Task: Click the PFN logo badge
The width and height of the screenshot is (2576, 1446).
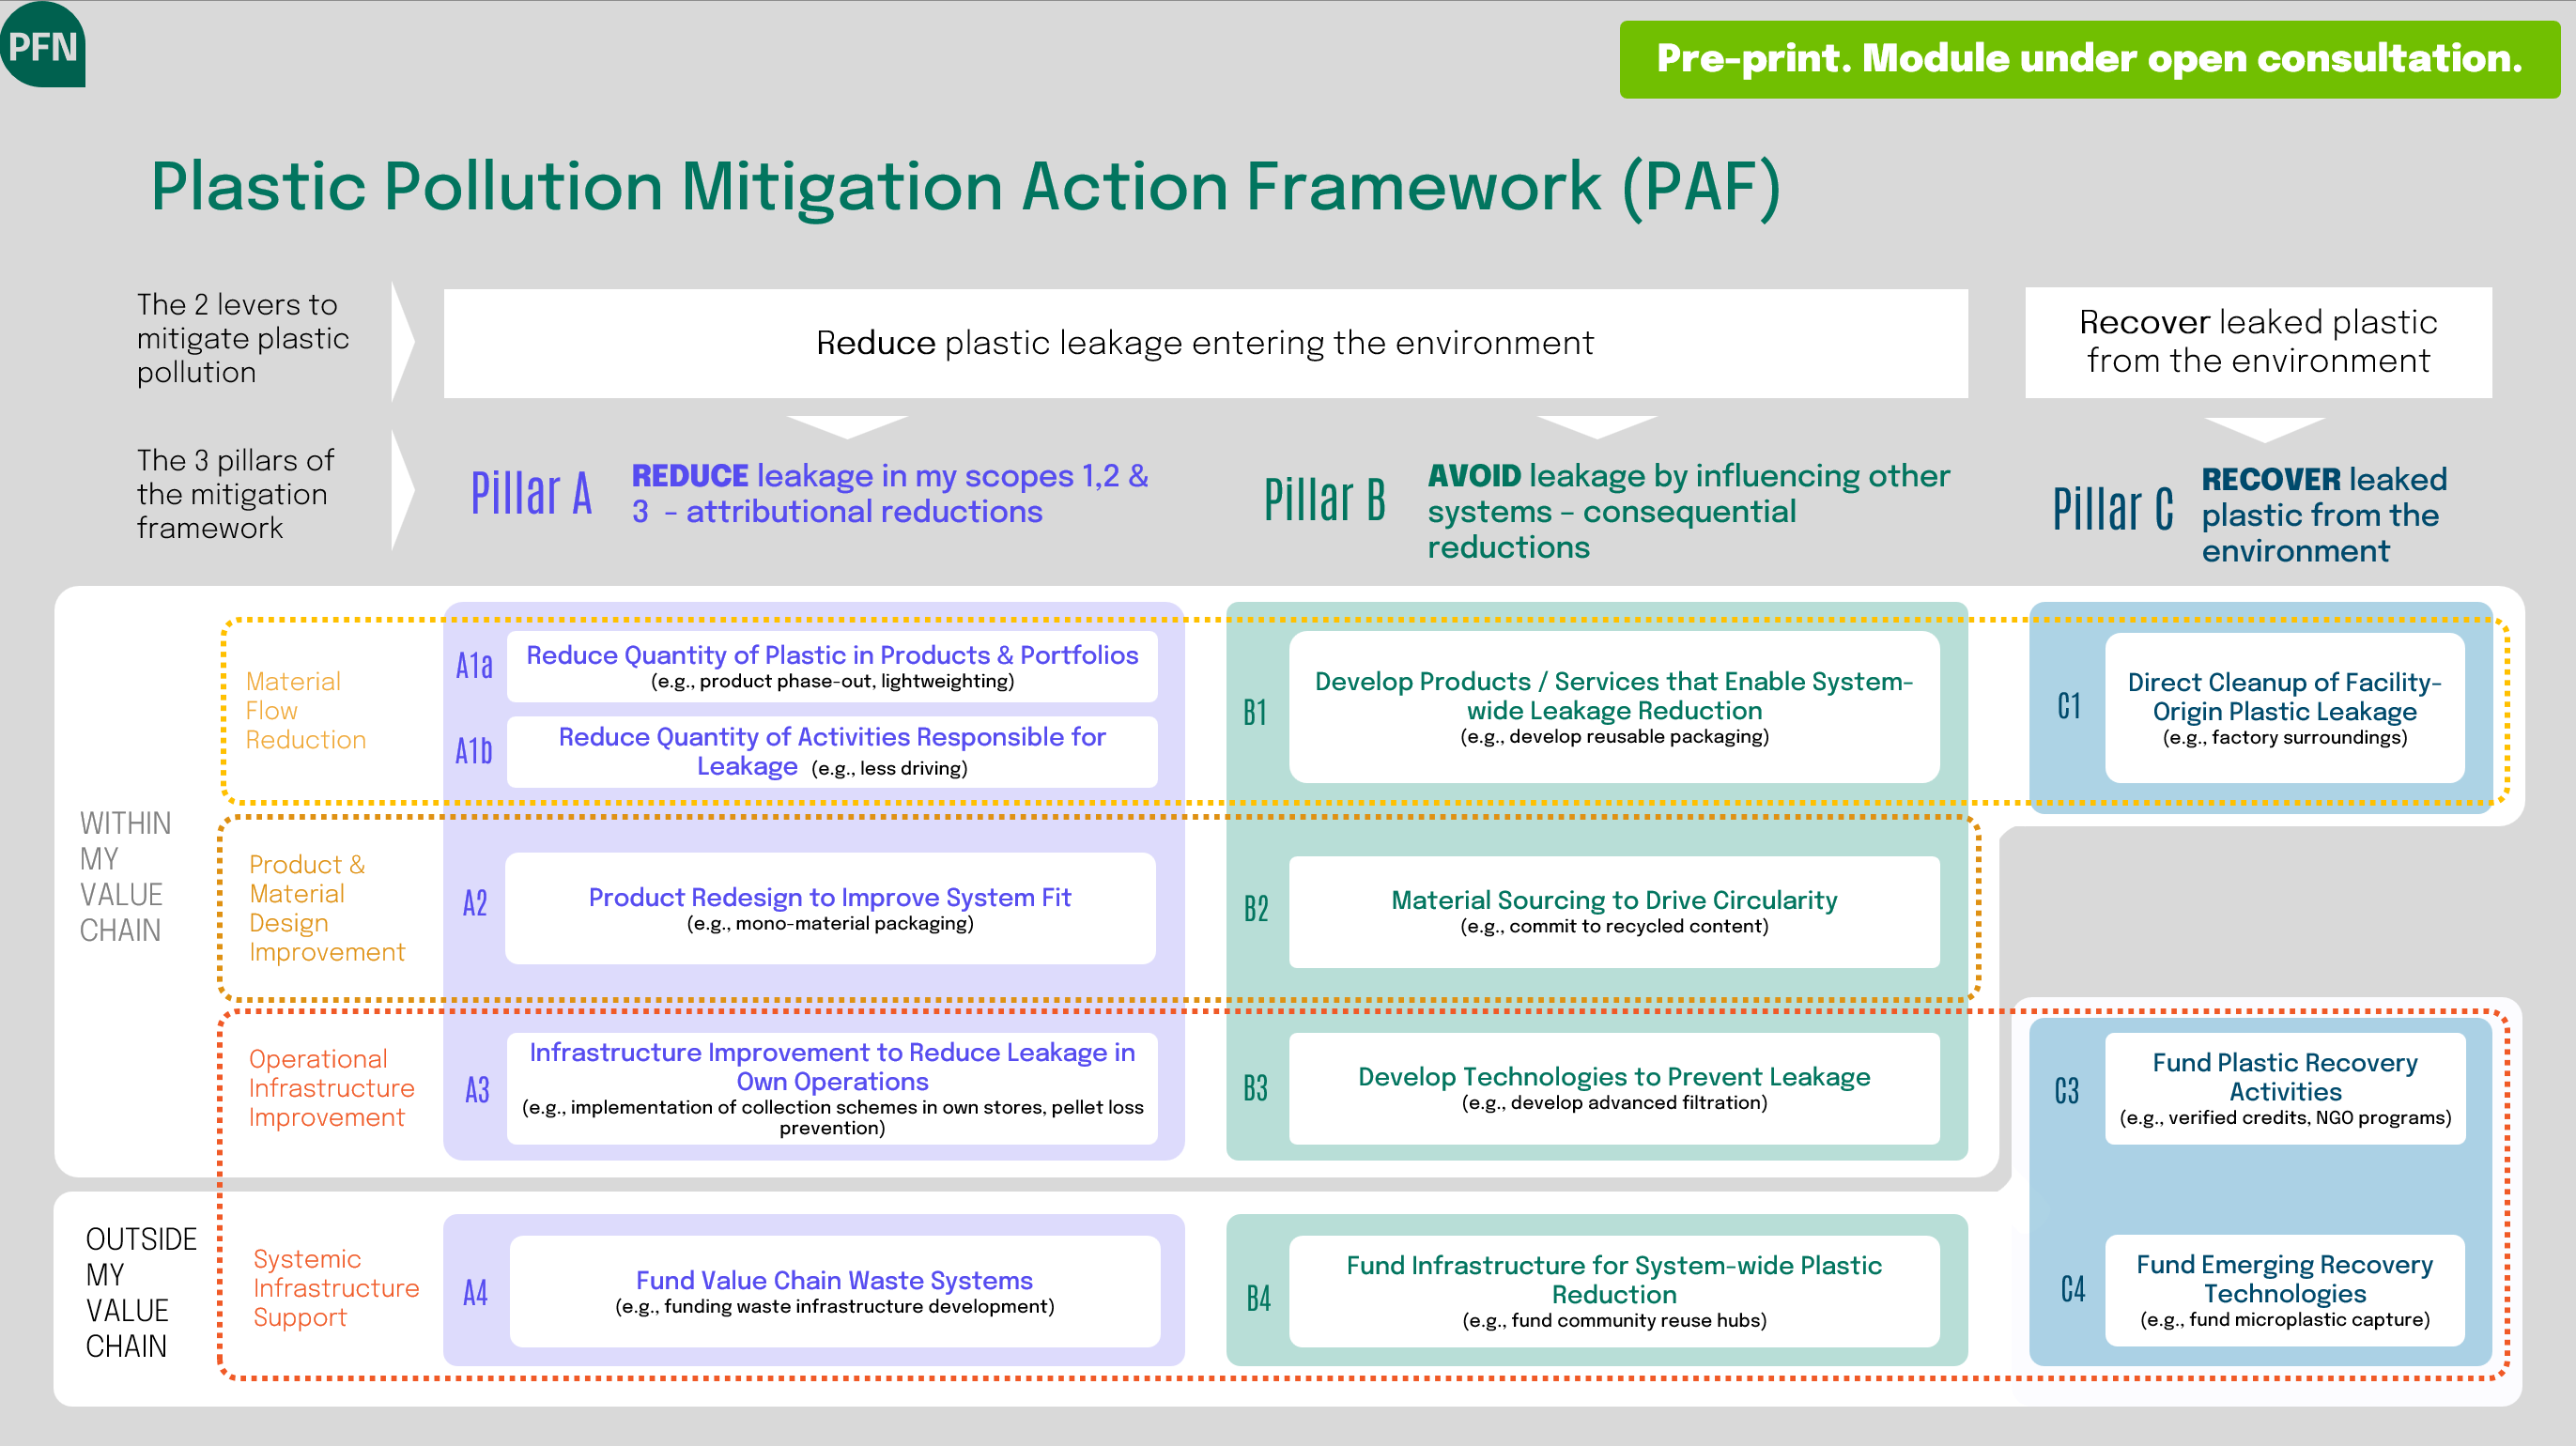Action: point(43,44)
